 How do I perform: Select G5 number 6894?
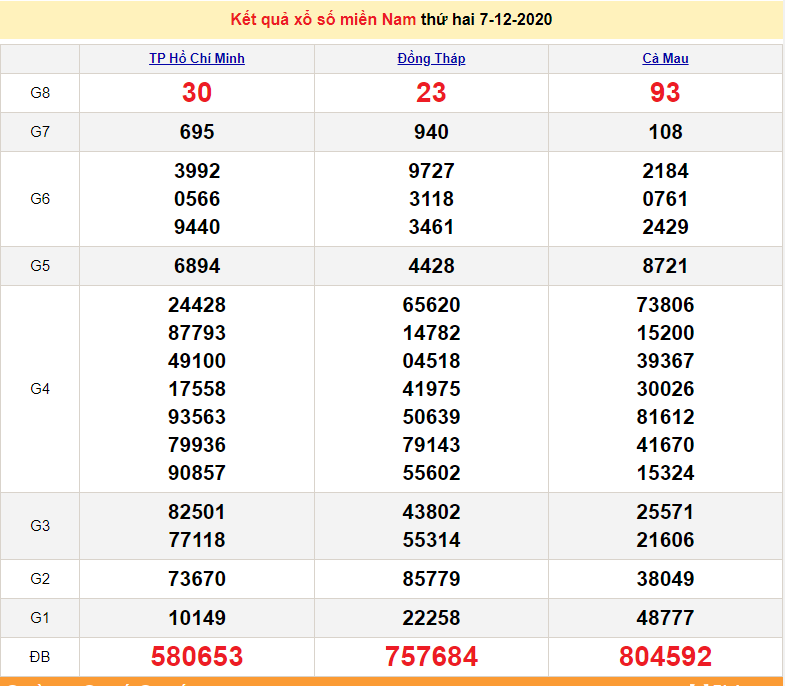[197, 266]
